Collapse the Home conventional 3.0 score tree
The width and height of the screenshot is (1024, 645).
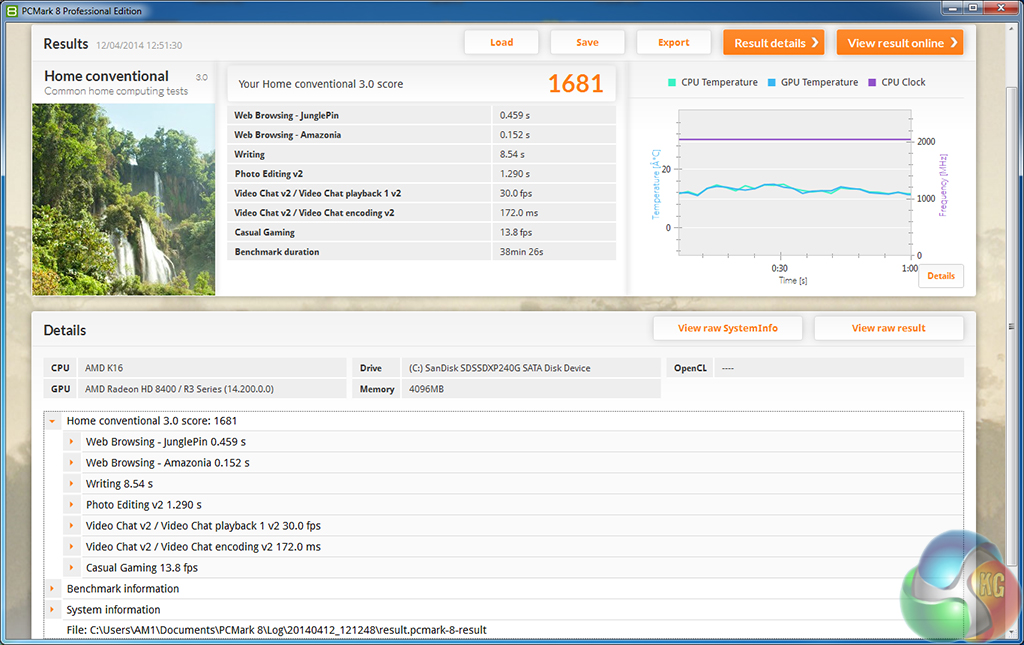[x=52, y=422]
